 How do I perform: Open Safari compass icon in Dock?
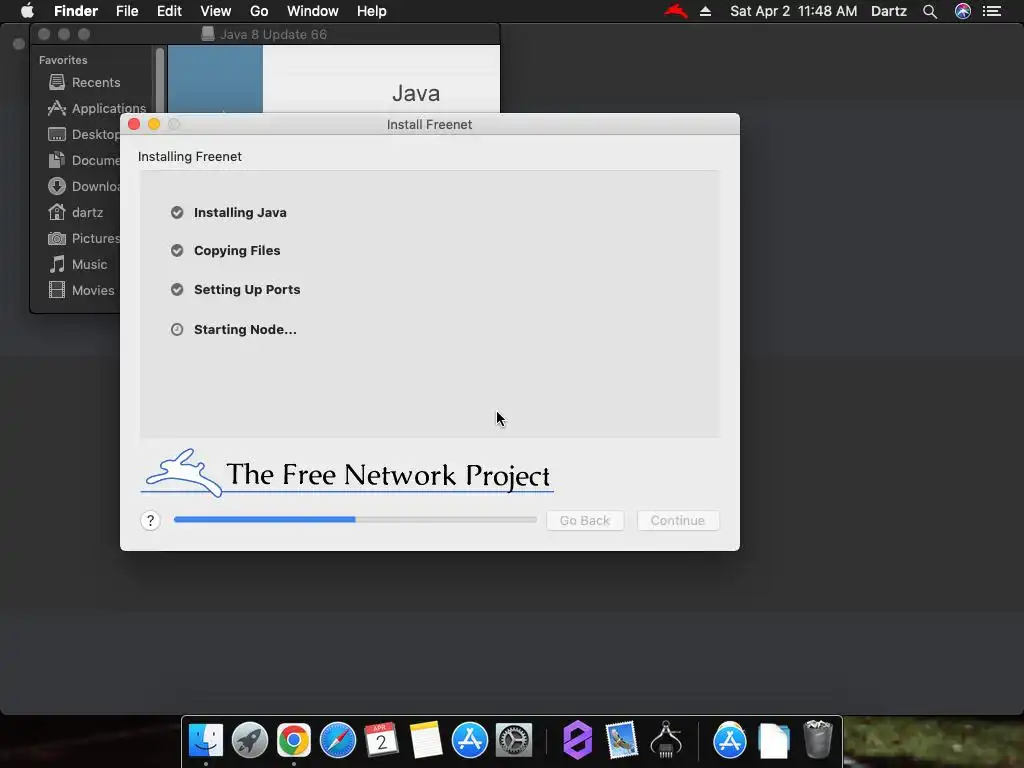tap(338, 740)
